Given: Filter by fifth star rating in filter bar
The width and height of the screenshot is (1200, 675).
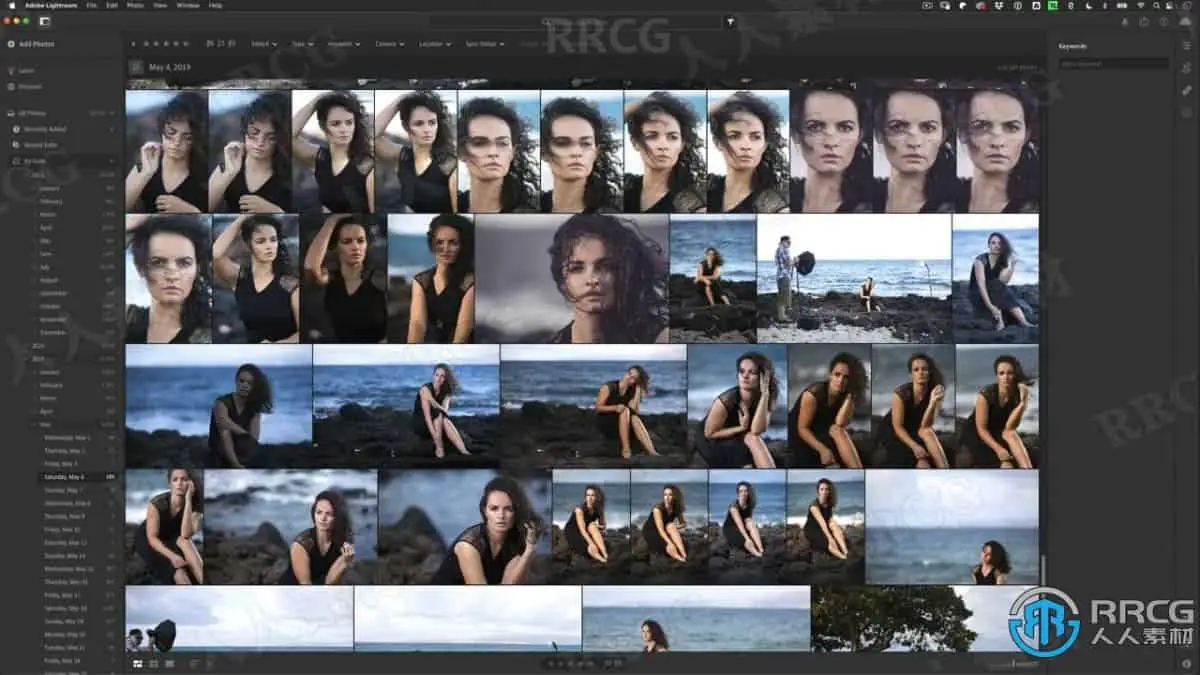Looking at the screenshot, I should (186, 44).
